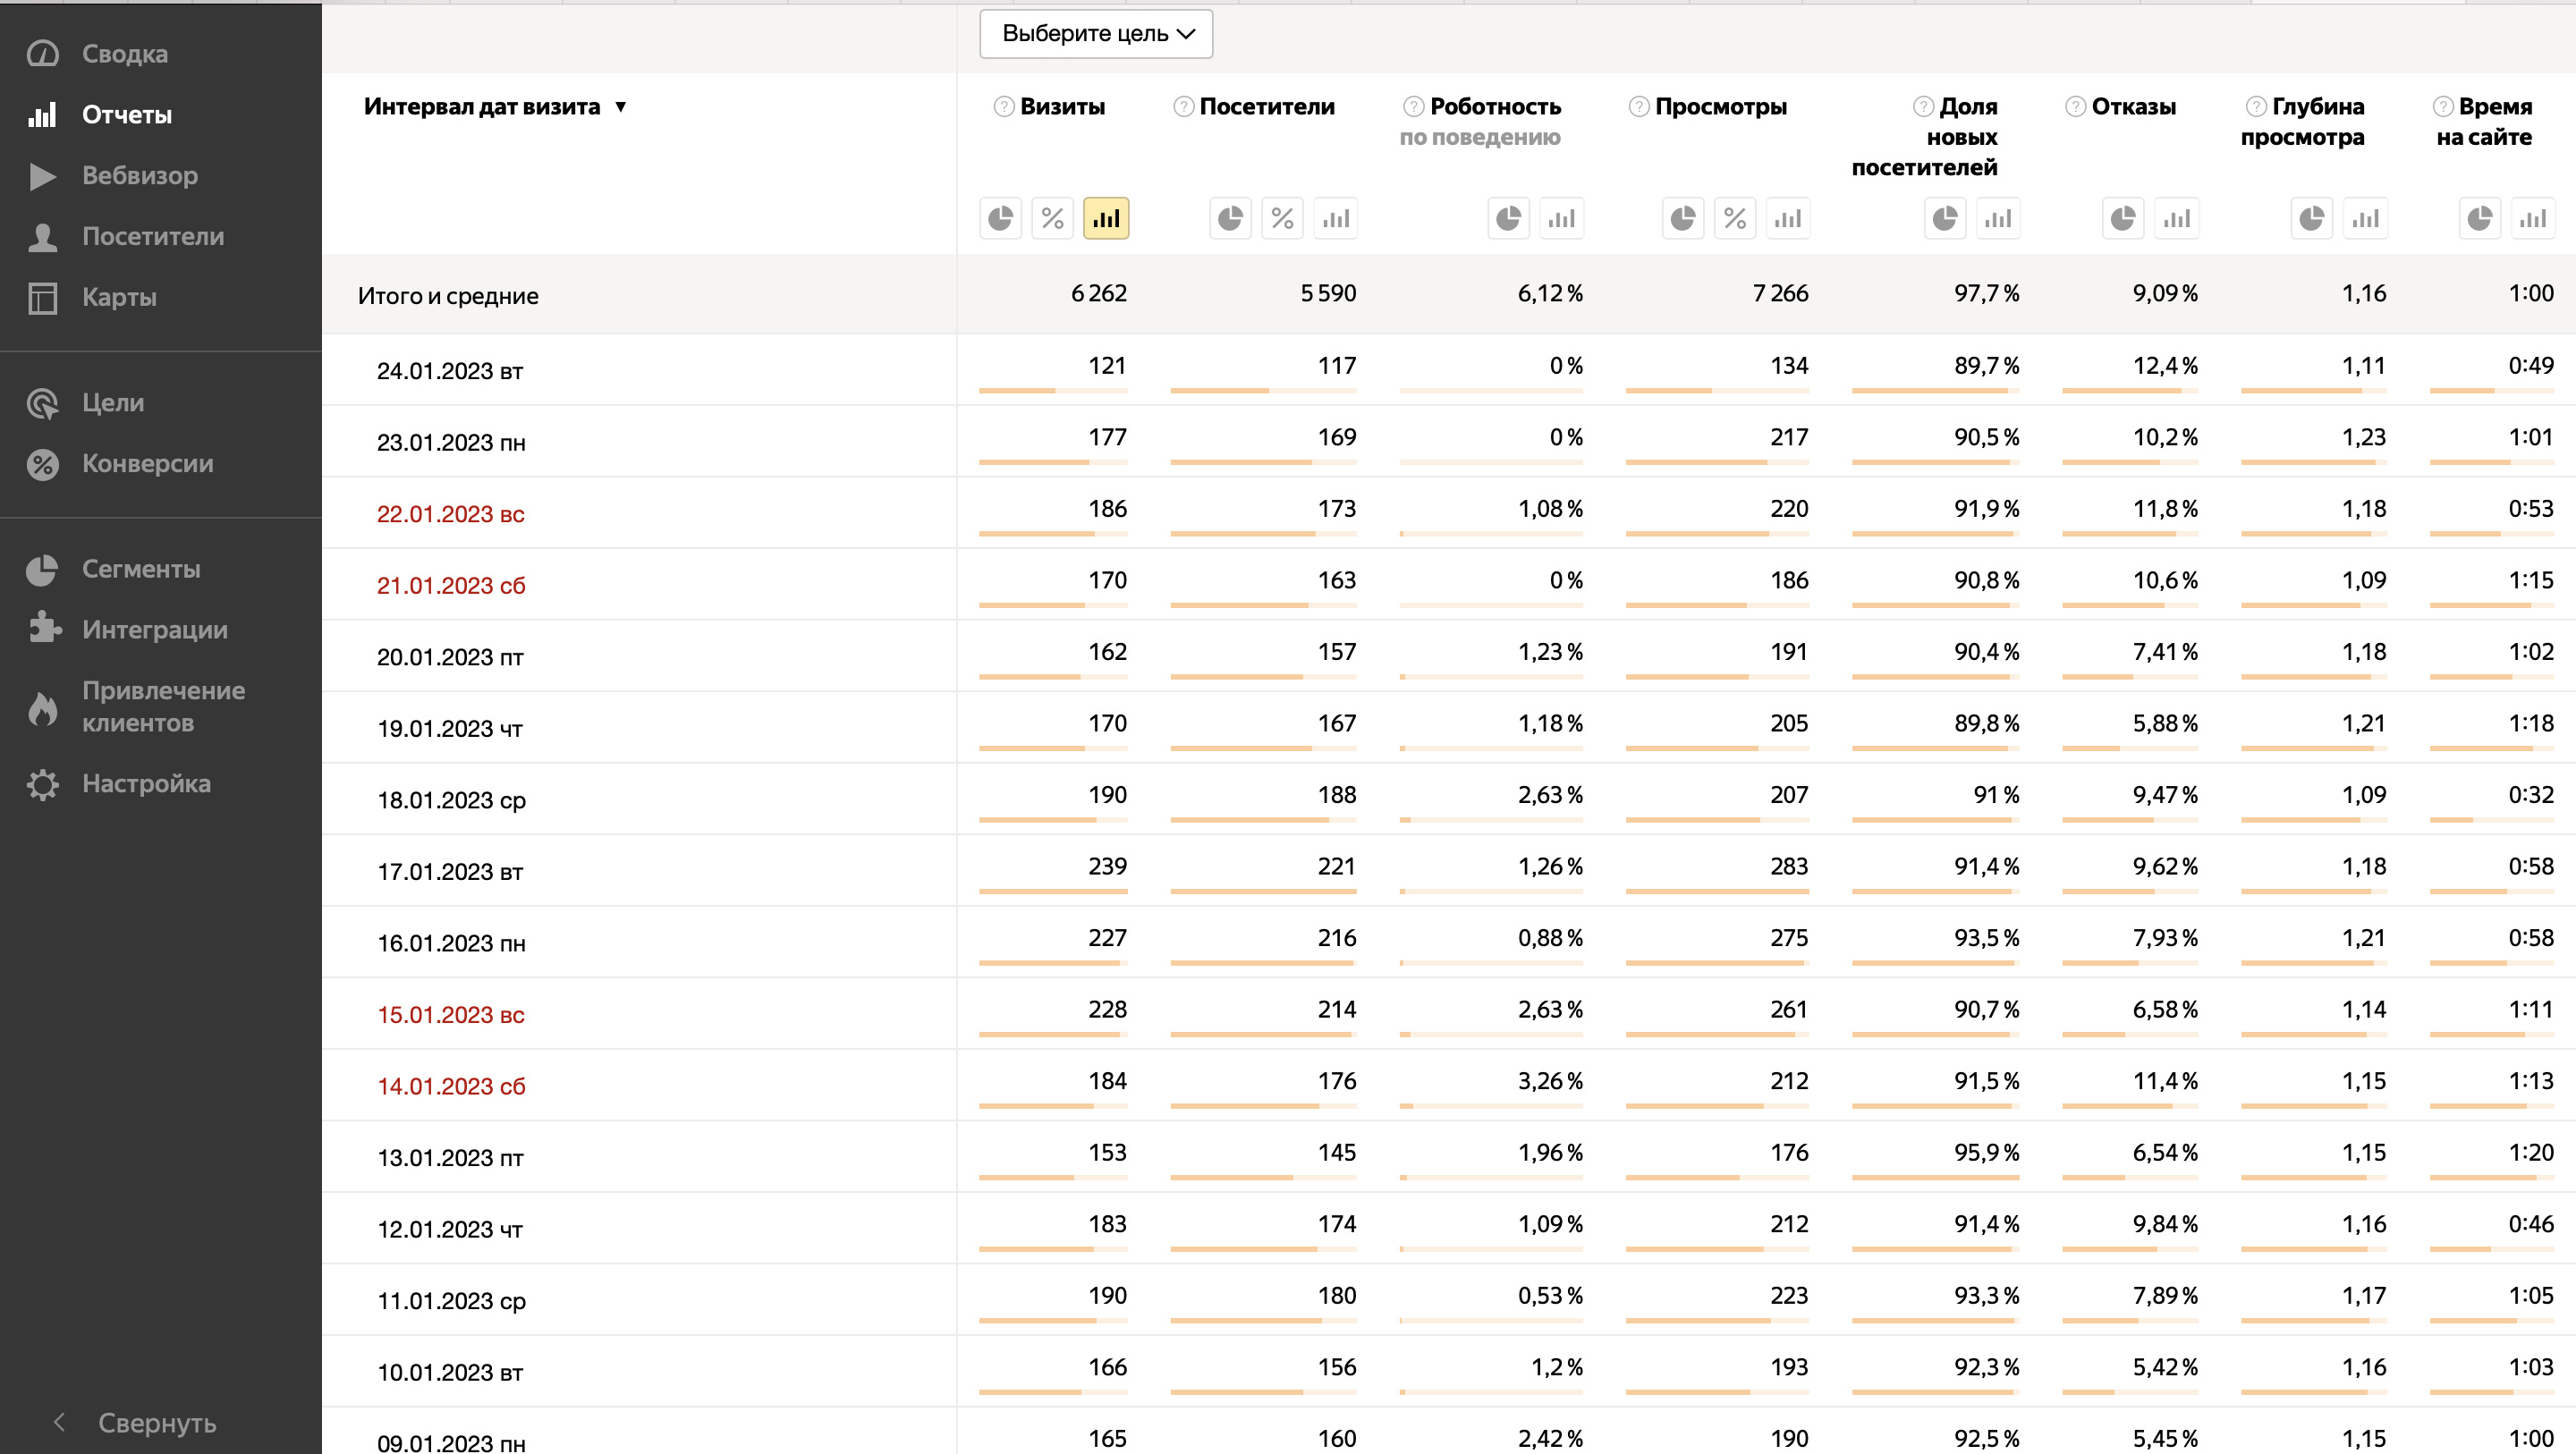Toggle the active bar chart for Визиты
This screenshot has height=1454, width=2576.
point(1106,218)
